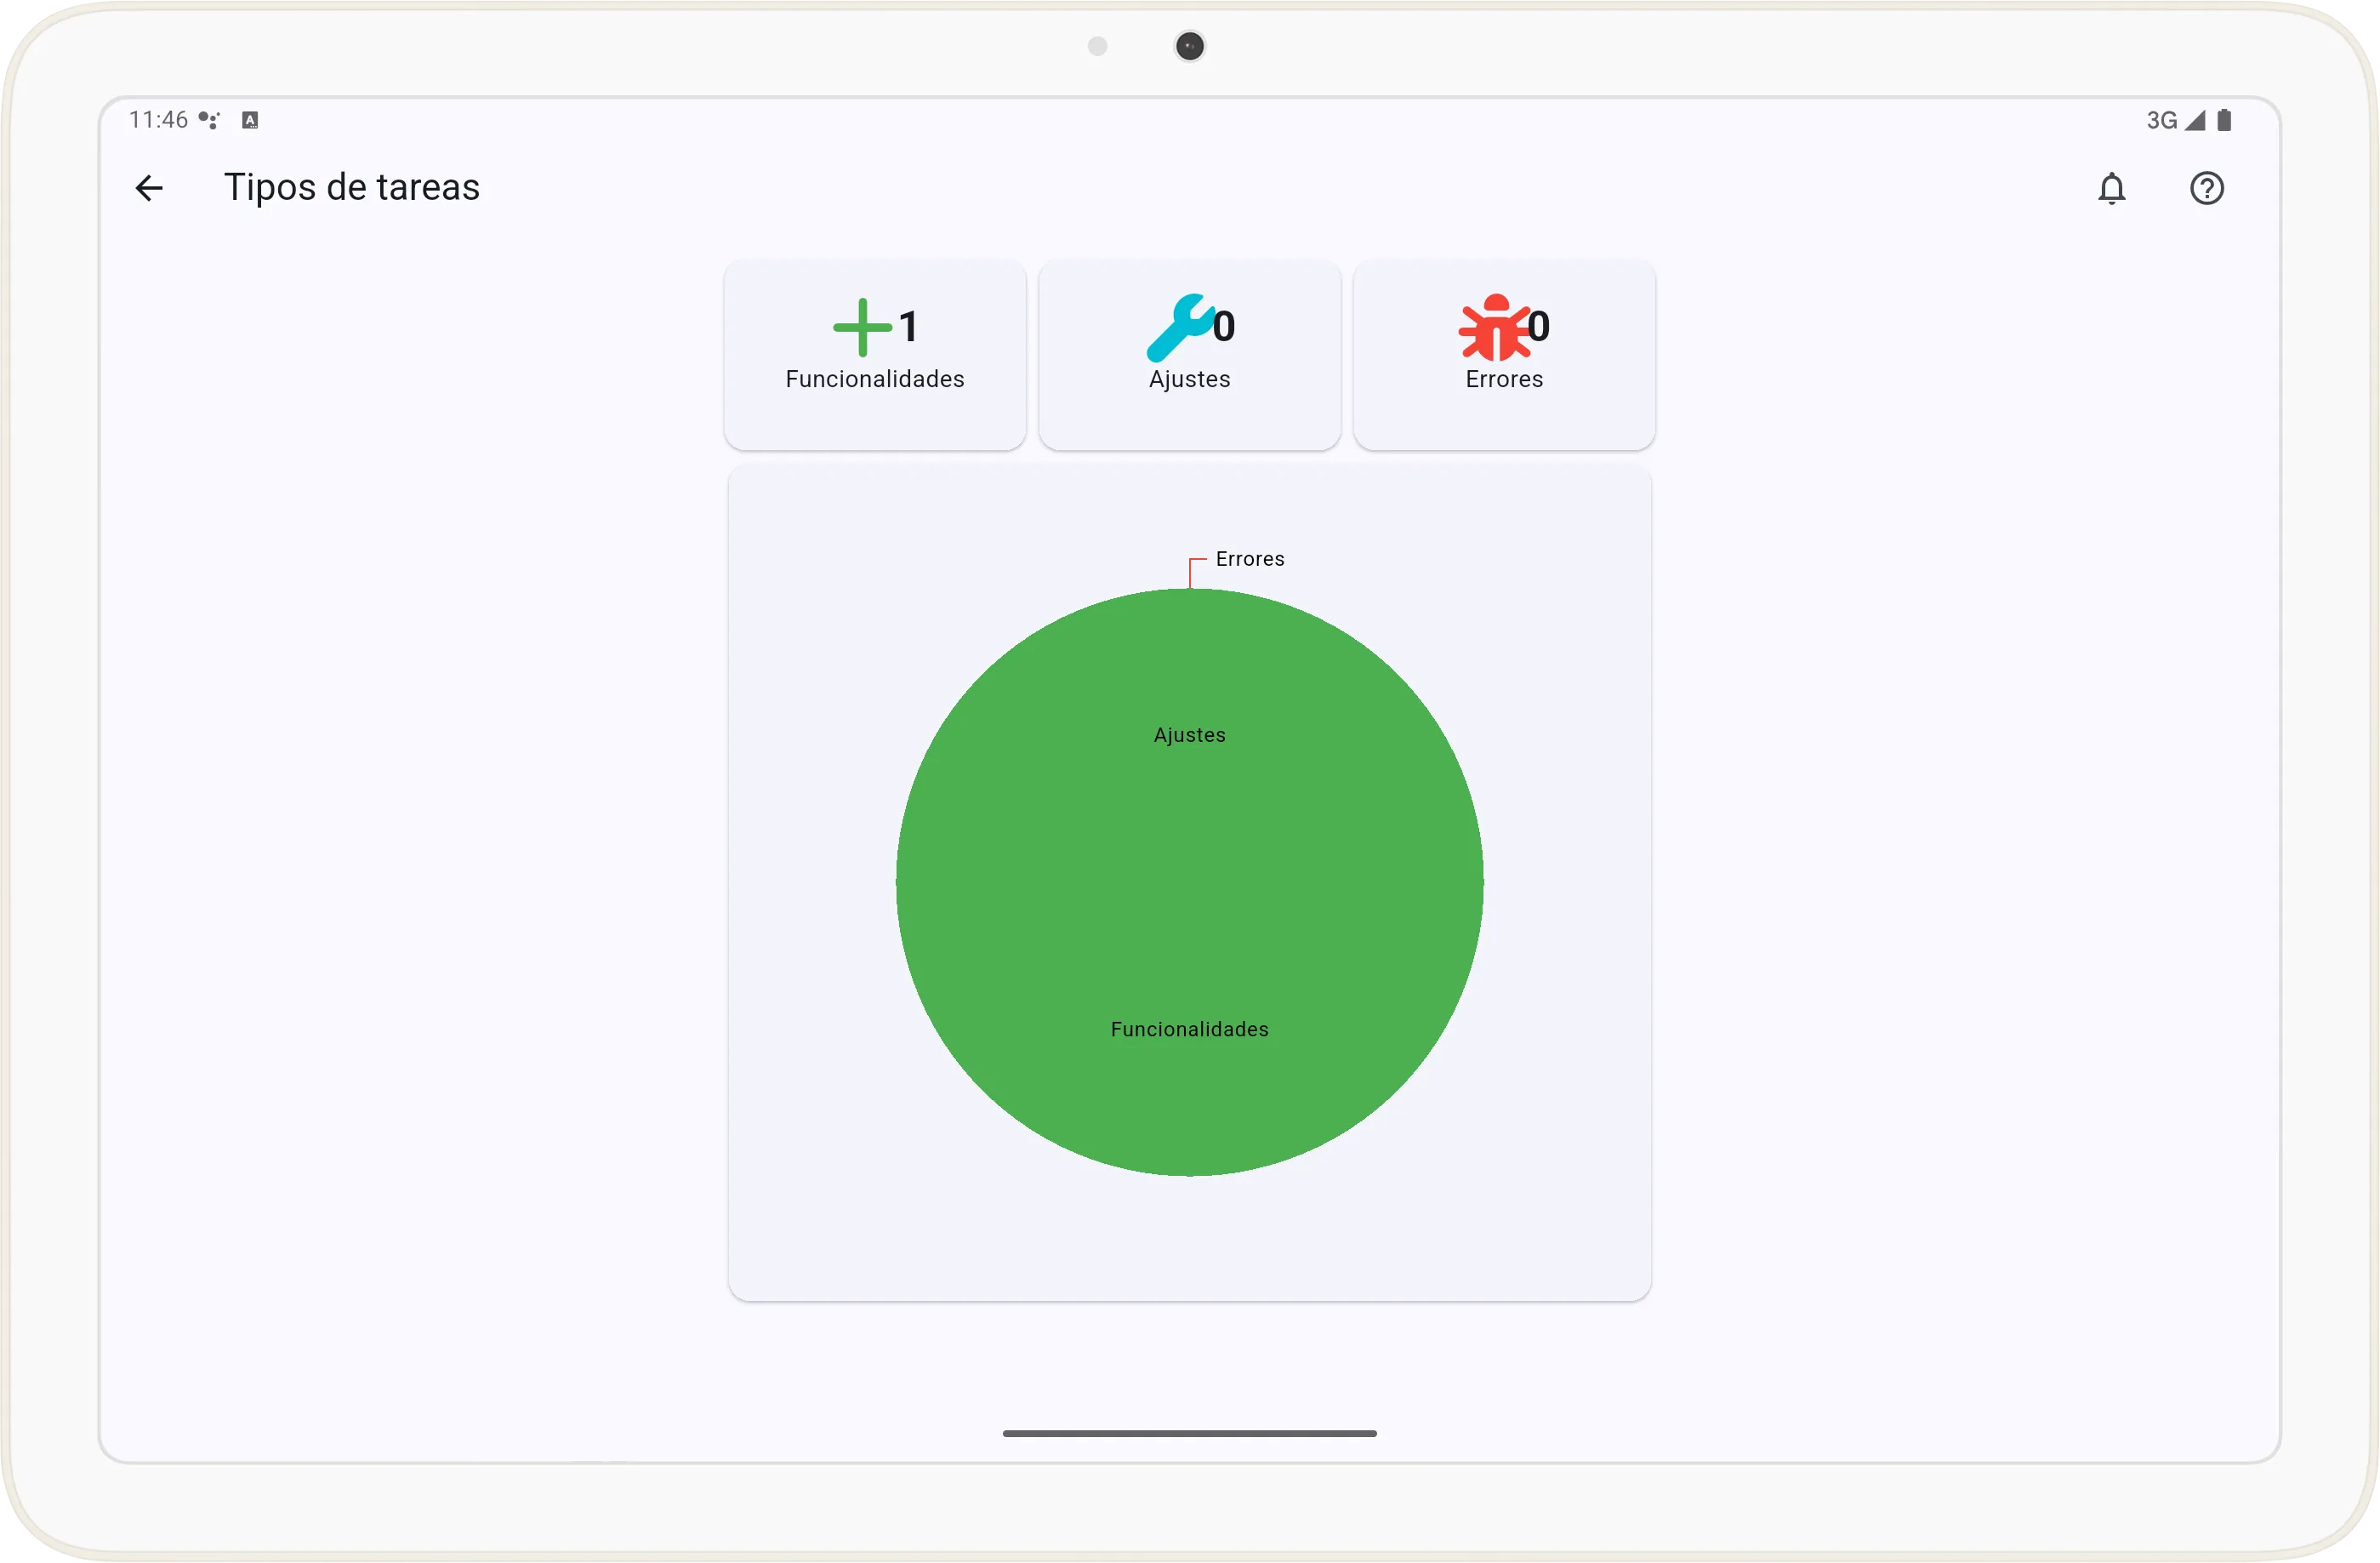The image size is (2380, 1563).
Task: Tap the bottom navigation handle bar
Action: point(1189,1433)
